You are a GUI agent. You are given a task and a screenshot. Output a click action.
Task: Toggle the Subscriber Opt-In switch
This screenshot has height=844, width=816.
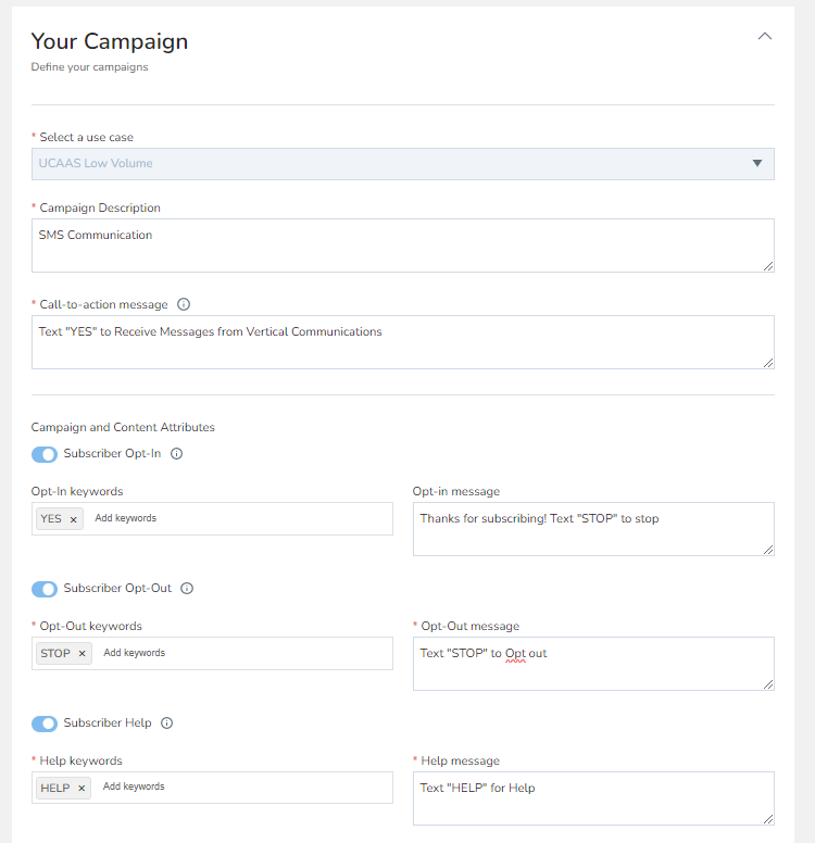(x=44, y=454)
